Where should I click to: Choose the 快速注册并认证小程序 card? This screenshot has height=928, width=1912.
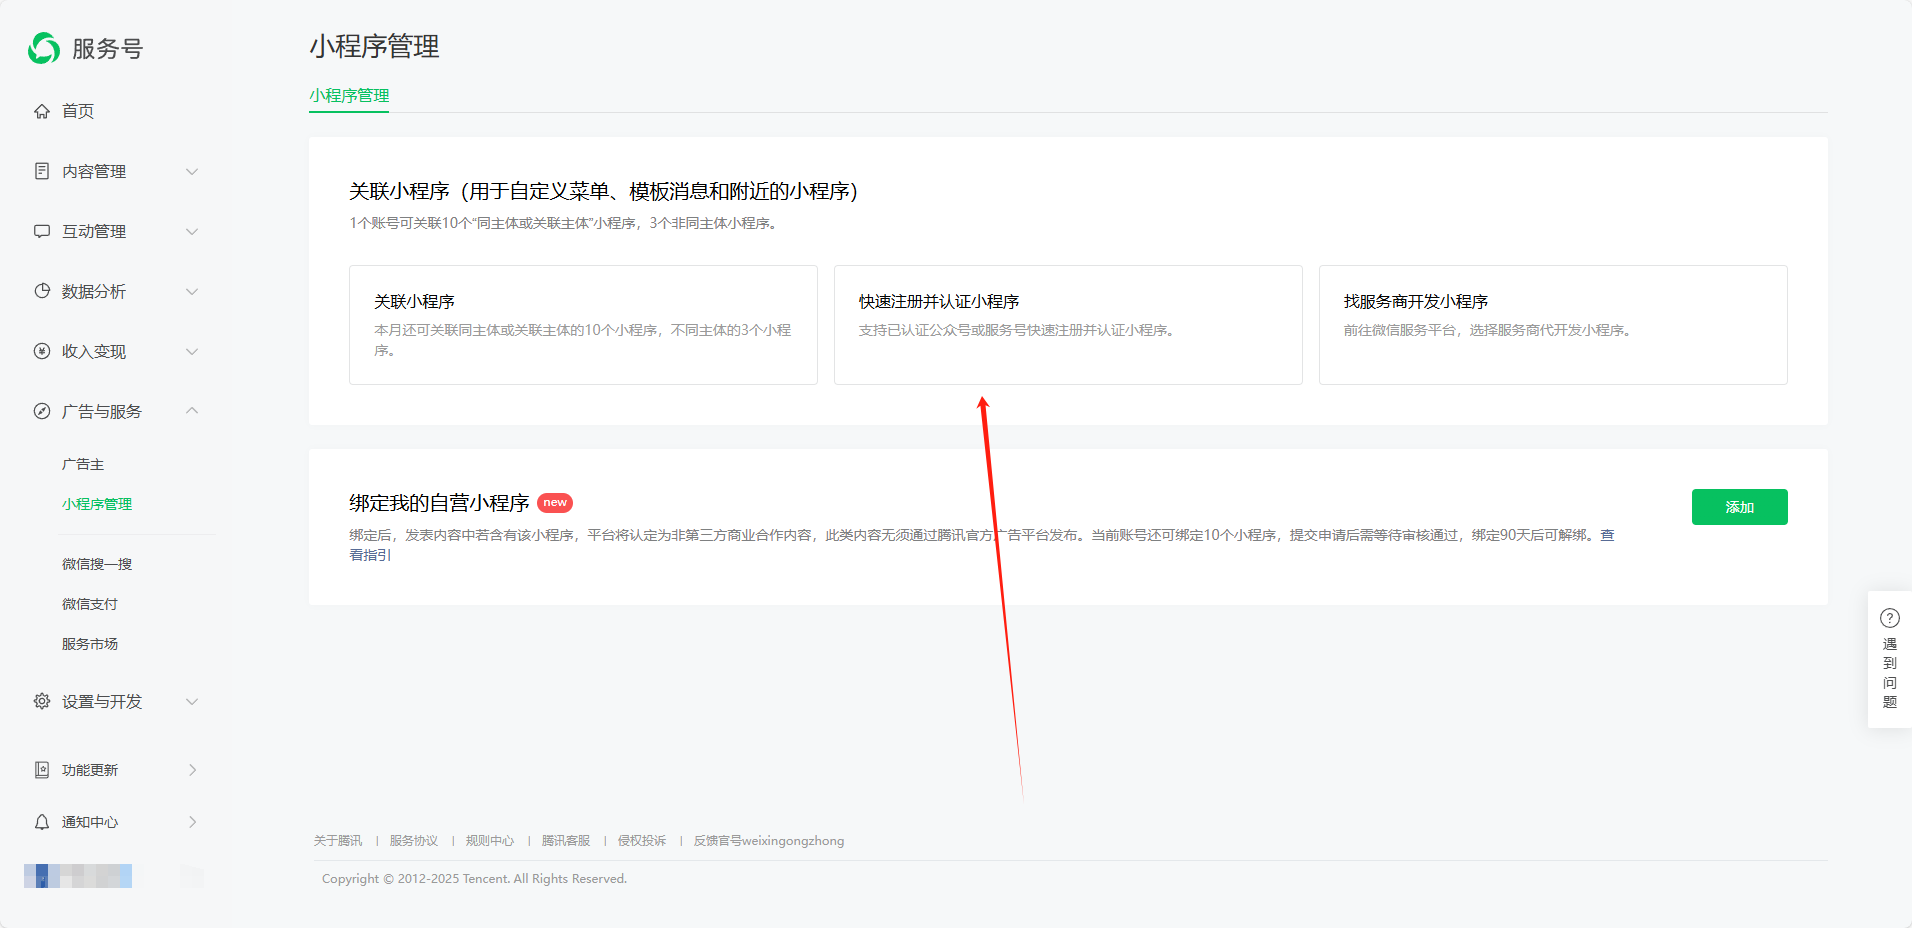pos(1068,325)
